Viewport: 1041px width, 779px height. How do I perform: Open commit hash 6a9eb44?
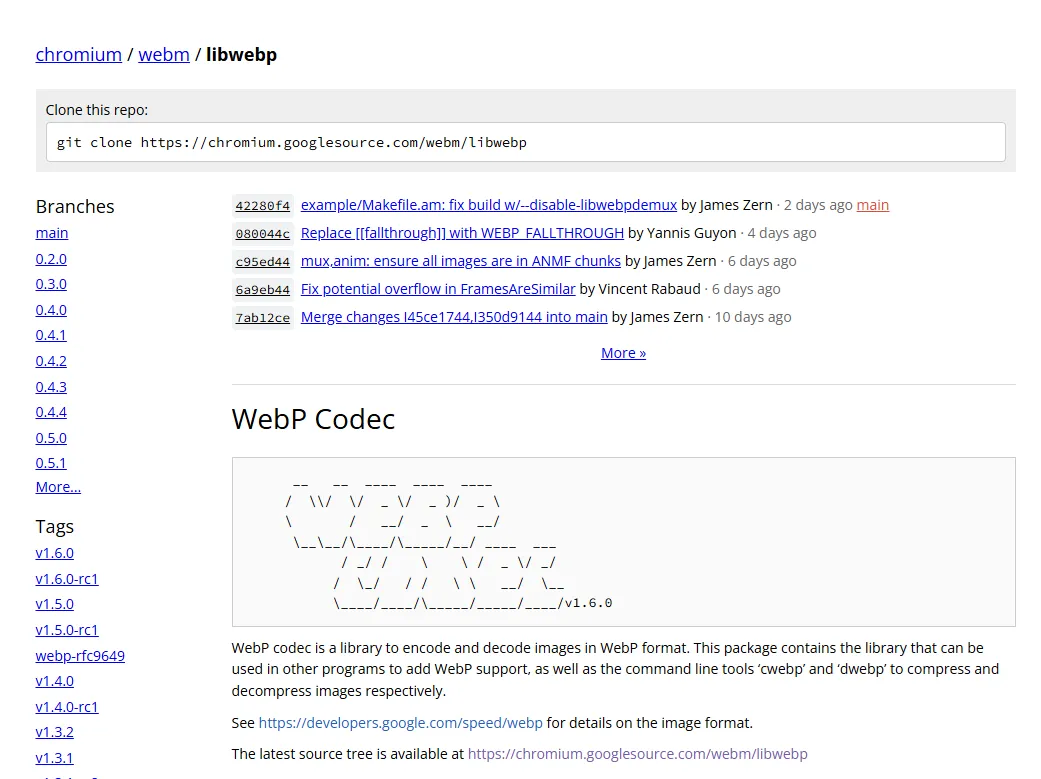(x=262, y=290)
